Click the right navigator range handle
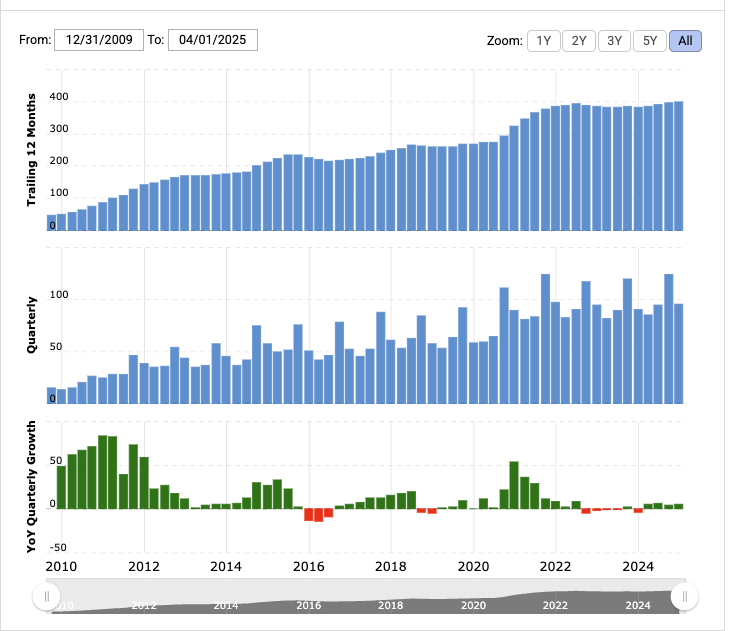The height and width of the screenshot is (631, 735). [x=685, y=597]
